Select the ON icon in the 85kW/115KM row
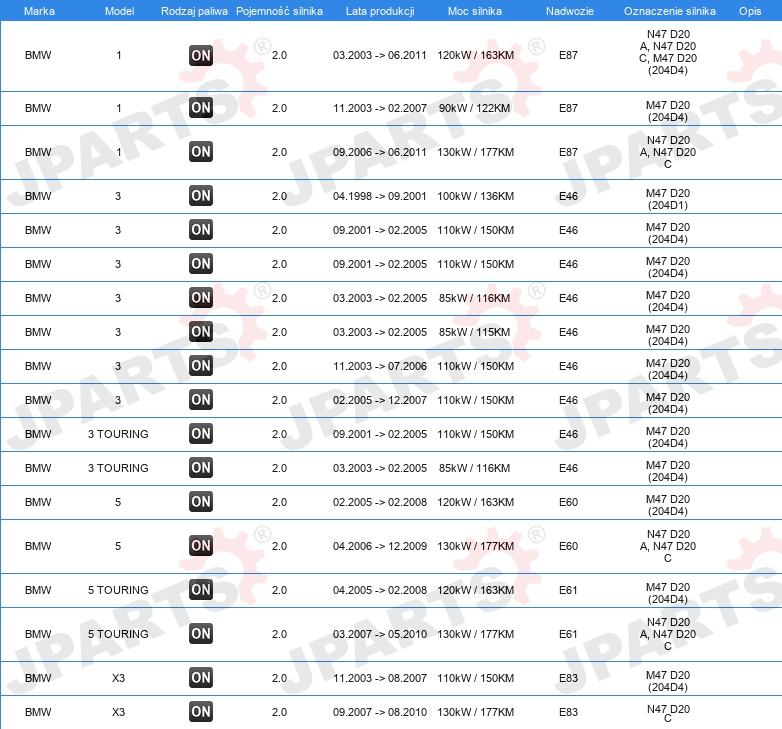This screenshot has width=782, height=729. 201,332
